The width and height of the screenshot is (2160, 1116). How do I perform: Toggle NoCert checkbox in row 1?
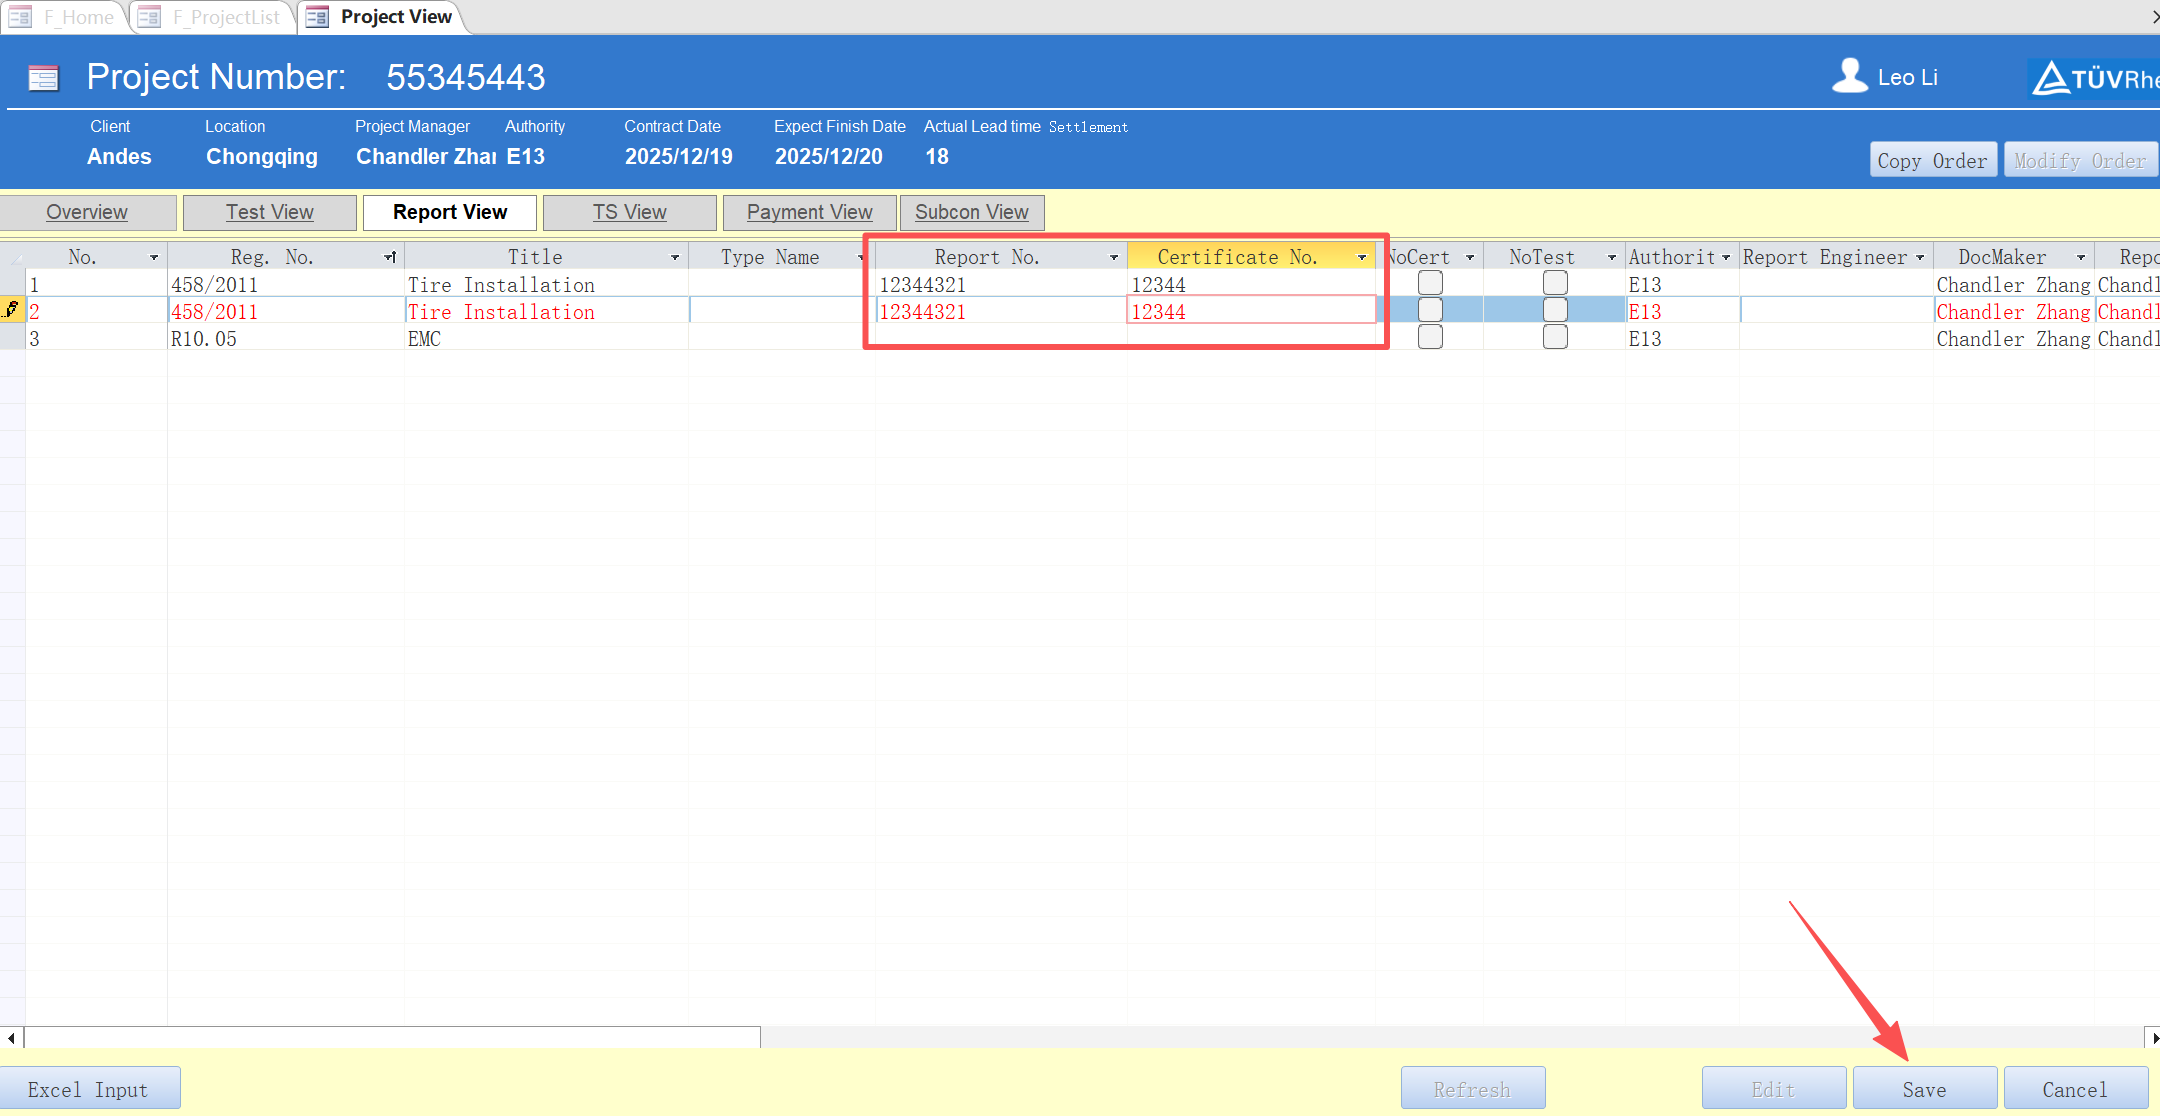(x=1430, y=284)
